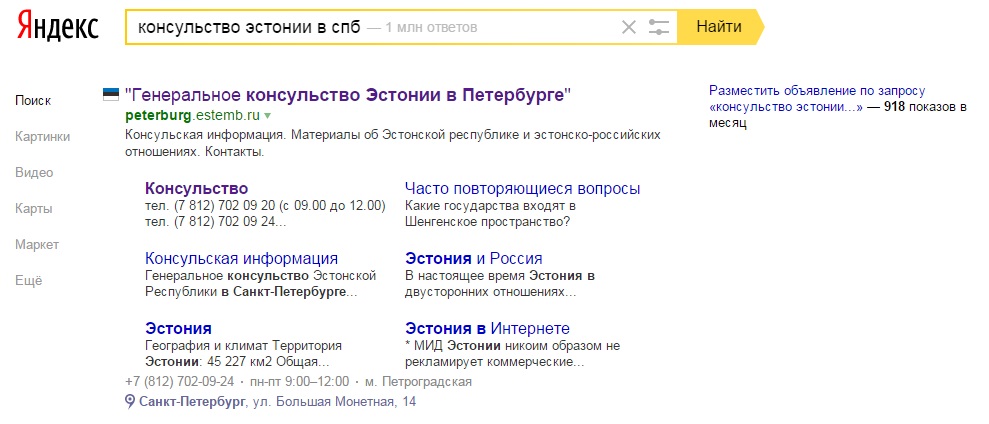Open the Консульство sitelink

[x=197, y=189]
